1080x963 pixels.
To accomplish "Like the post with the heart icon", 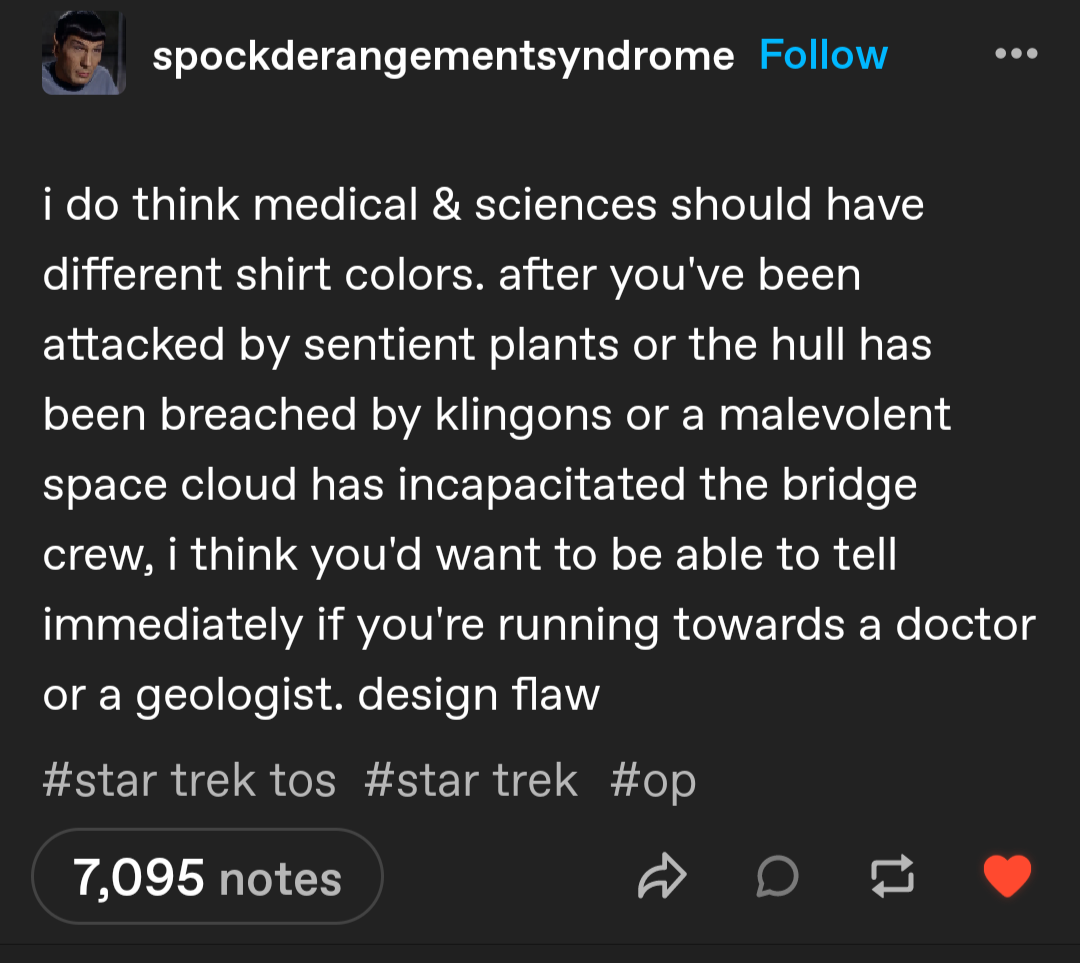I will pos(1007,876).
